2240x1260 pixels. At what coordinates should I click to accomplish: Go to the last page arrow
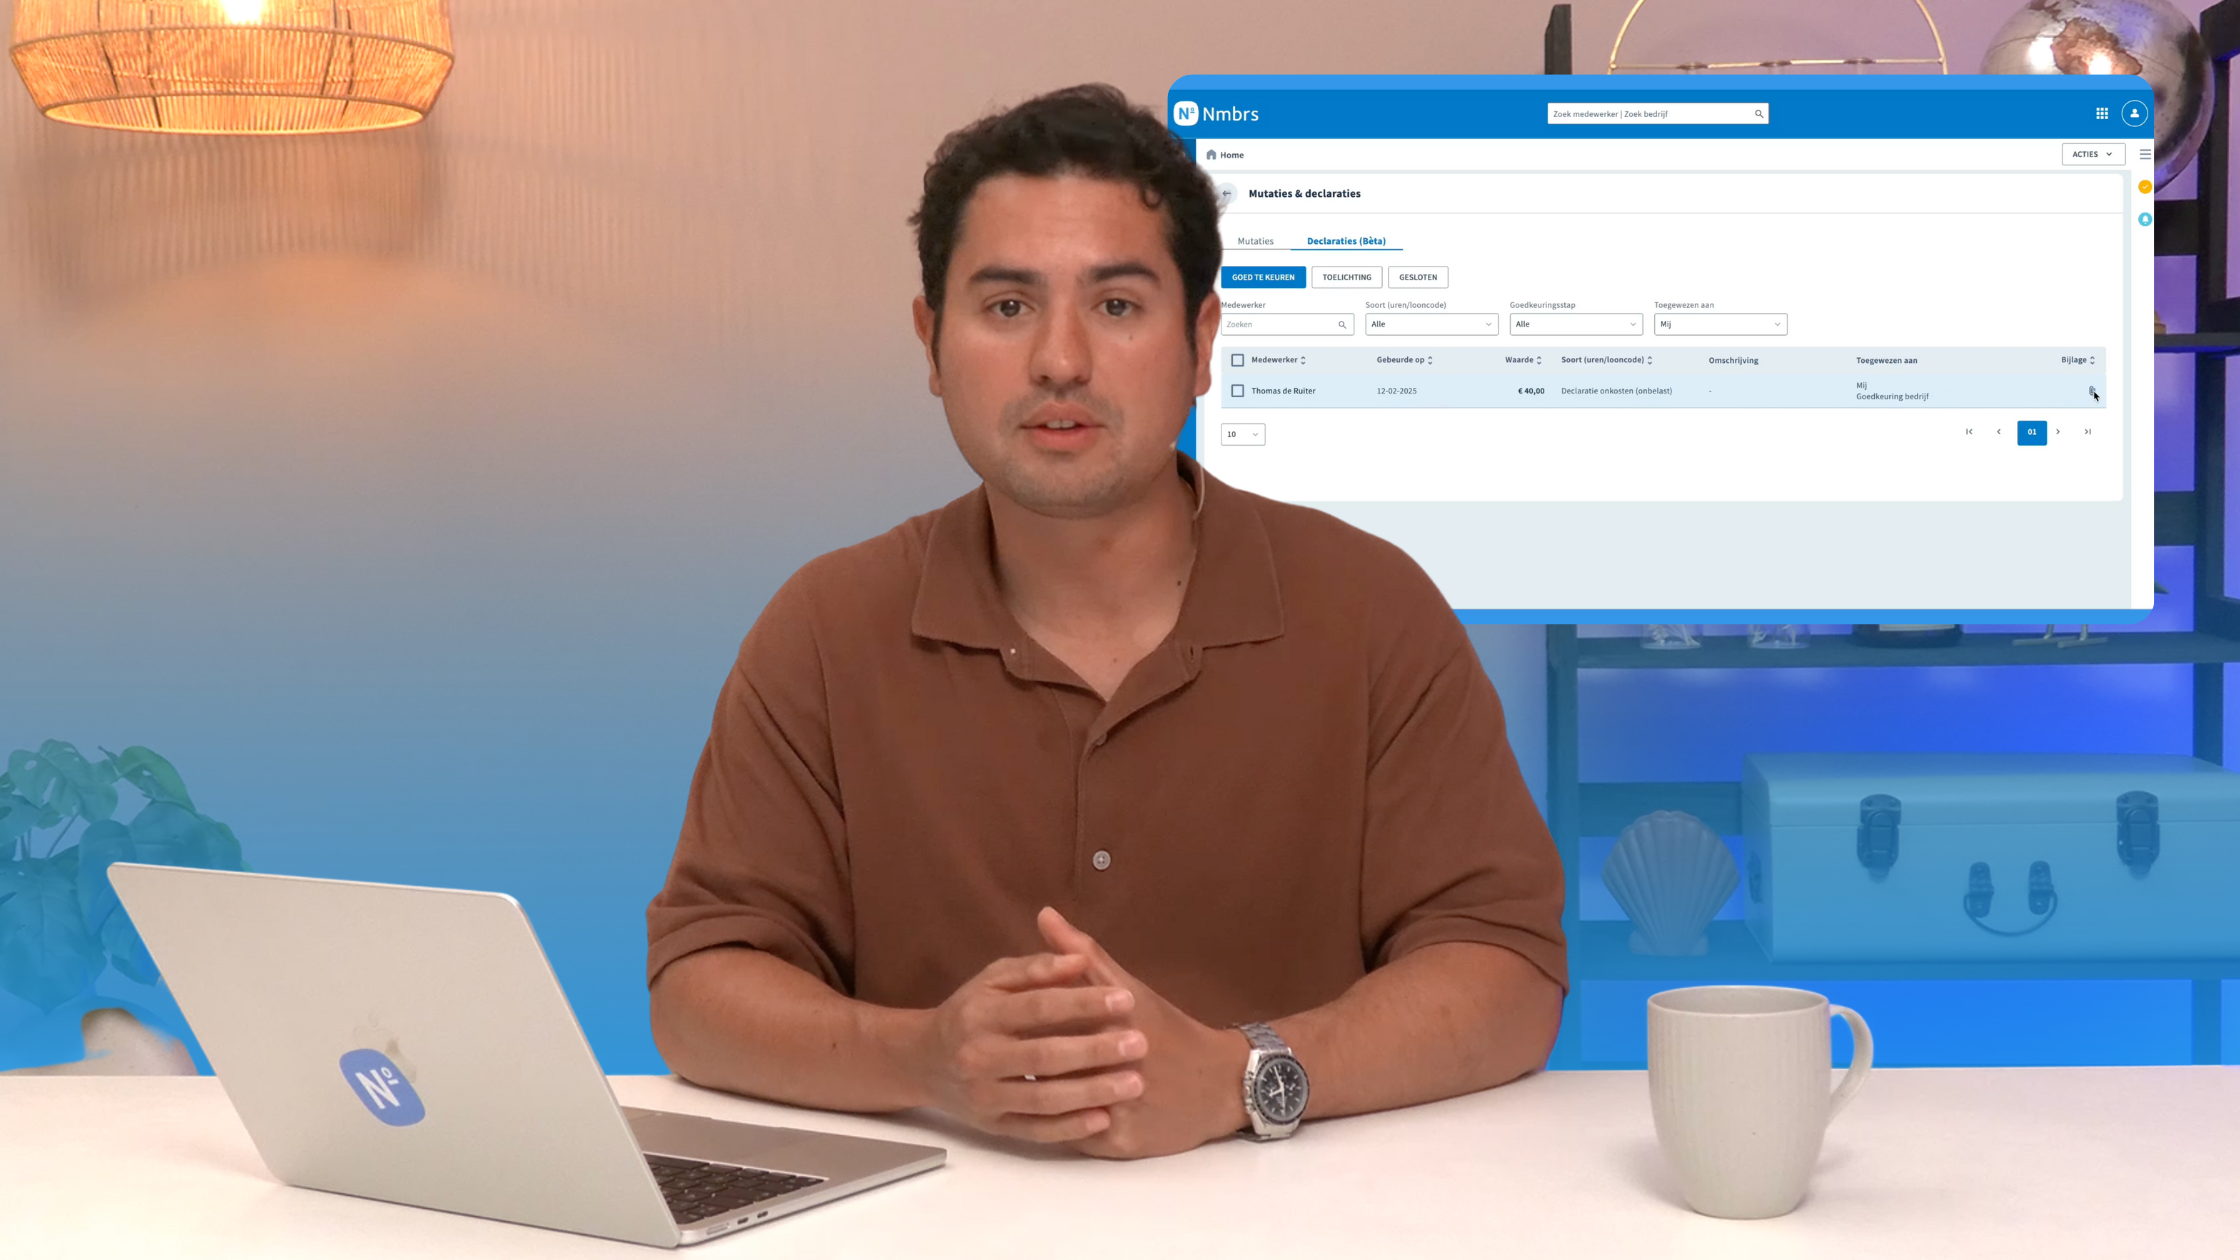2087,432
